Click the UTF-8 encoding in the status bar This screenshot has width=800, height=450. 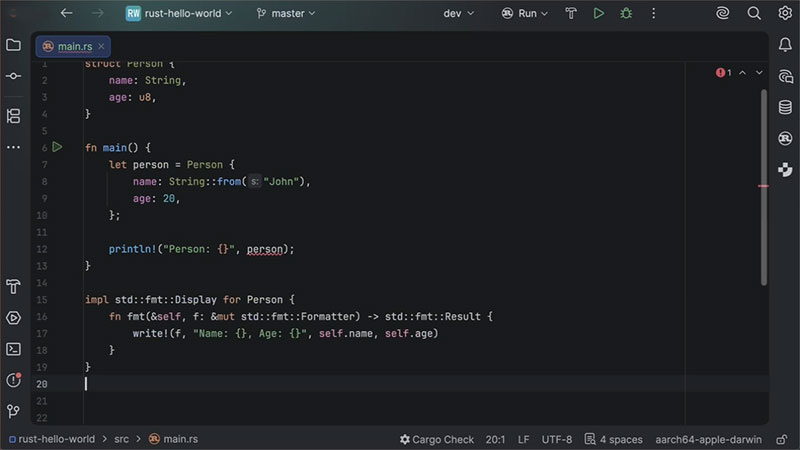(x=557, y=439)
